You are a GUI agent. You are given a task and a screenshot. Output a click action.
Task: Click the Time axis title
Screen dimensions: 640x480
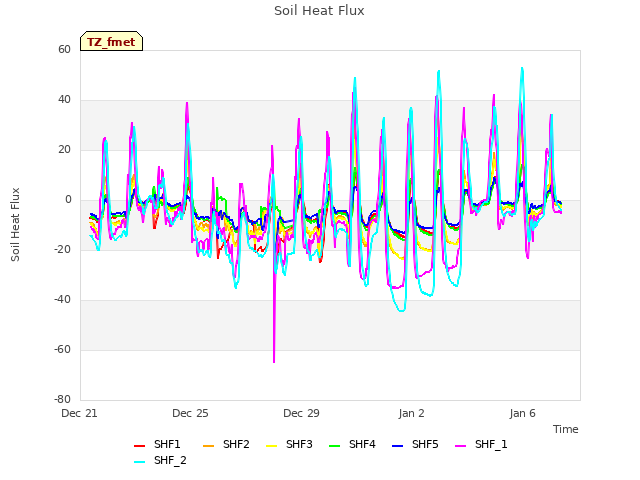click(x=566, y=429)
